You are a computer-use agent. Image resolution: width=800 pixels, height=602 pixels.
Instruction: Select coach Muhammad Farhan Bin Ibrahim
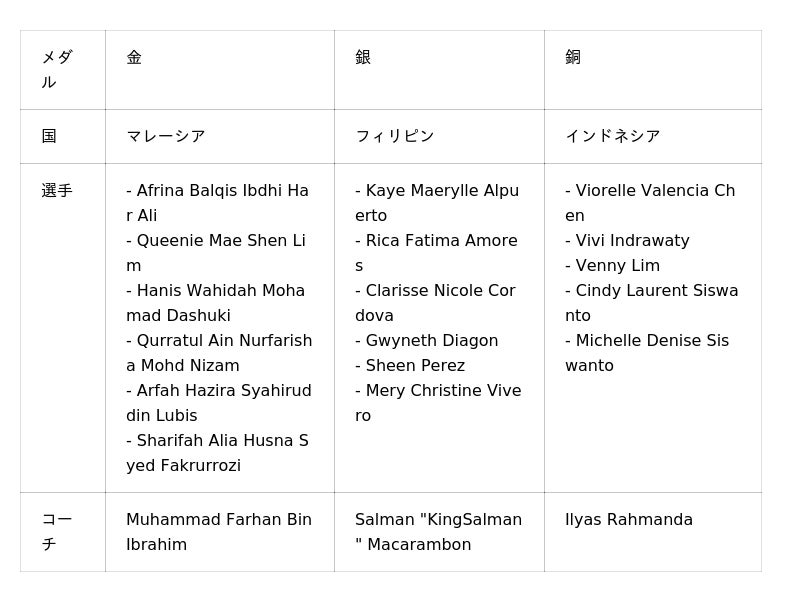click(219, 532)
